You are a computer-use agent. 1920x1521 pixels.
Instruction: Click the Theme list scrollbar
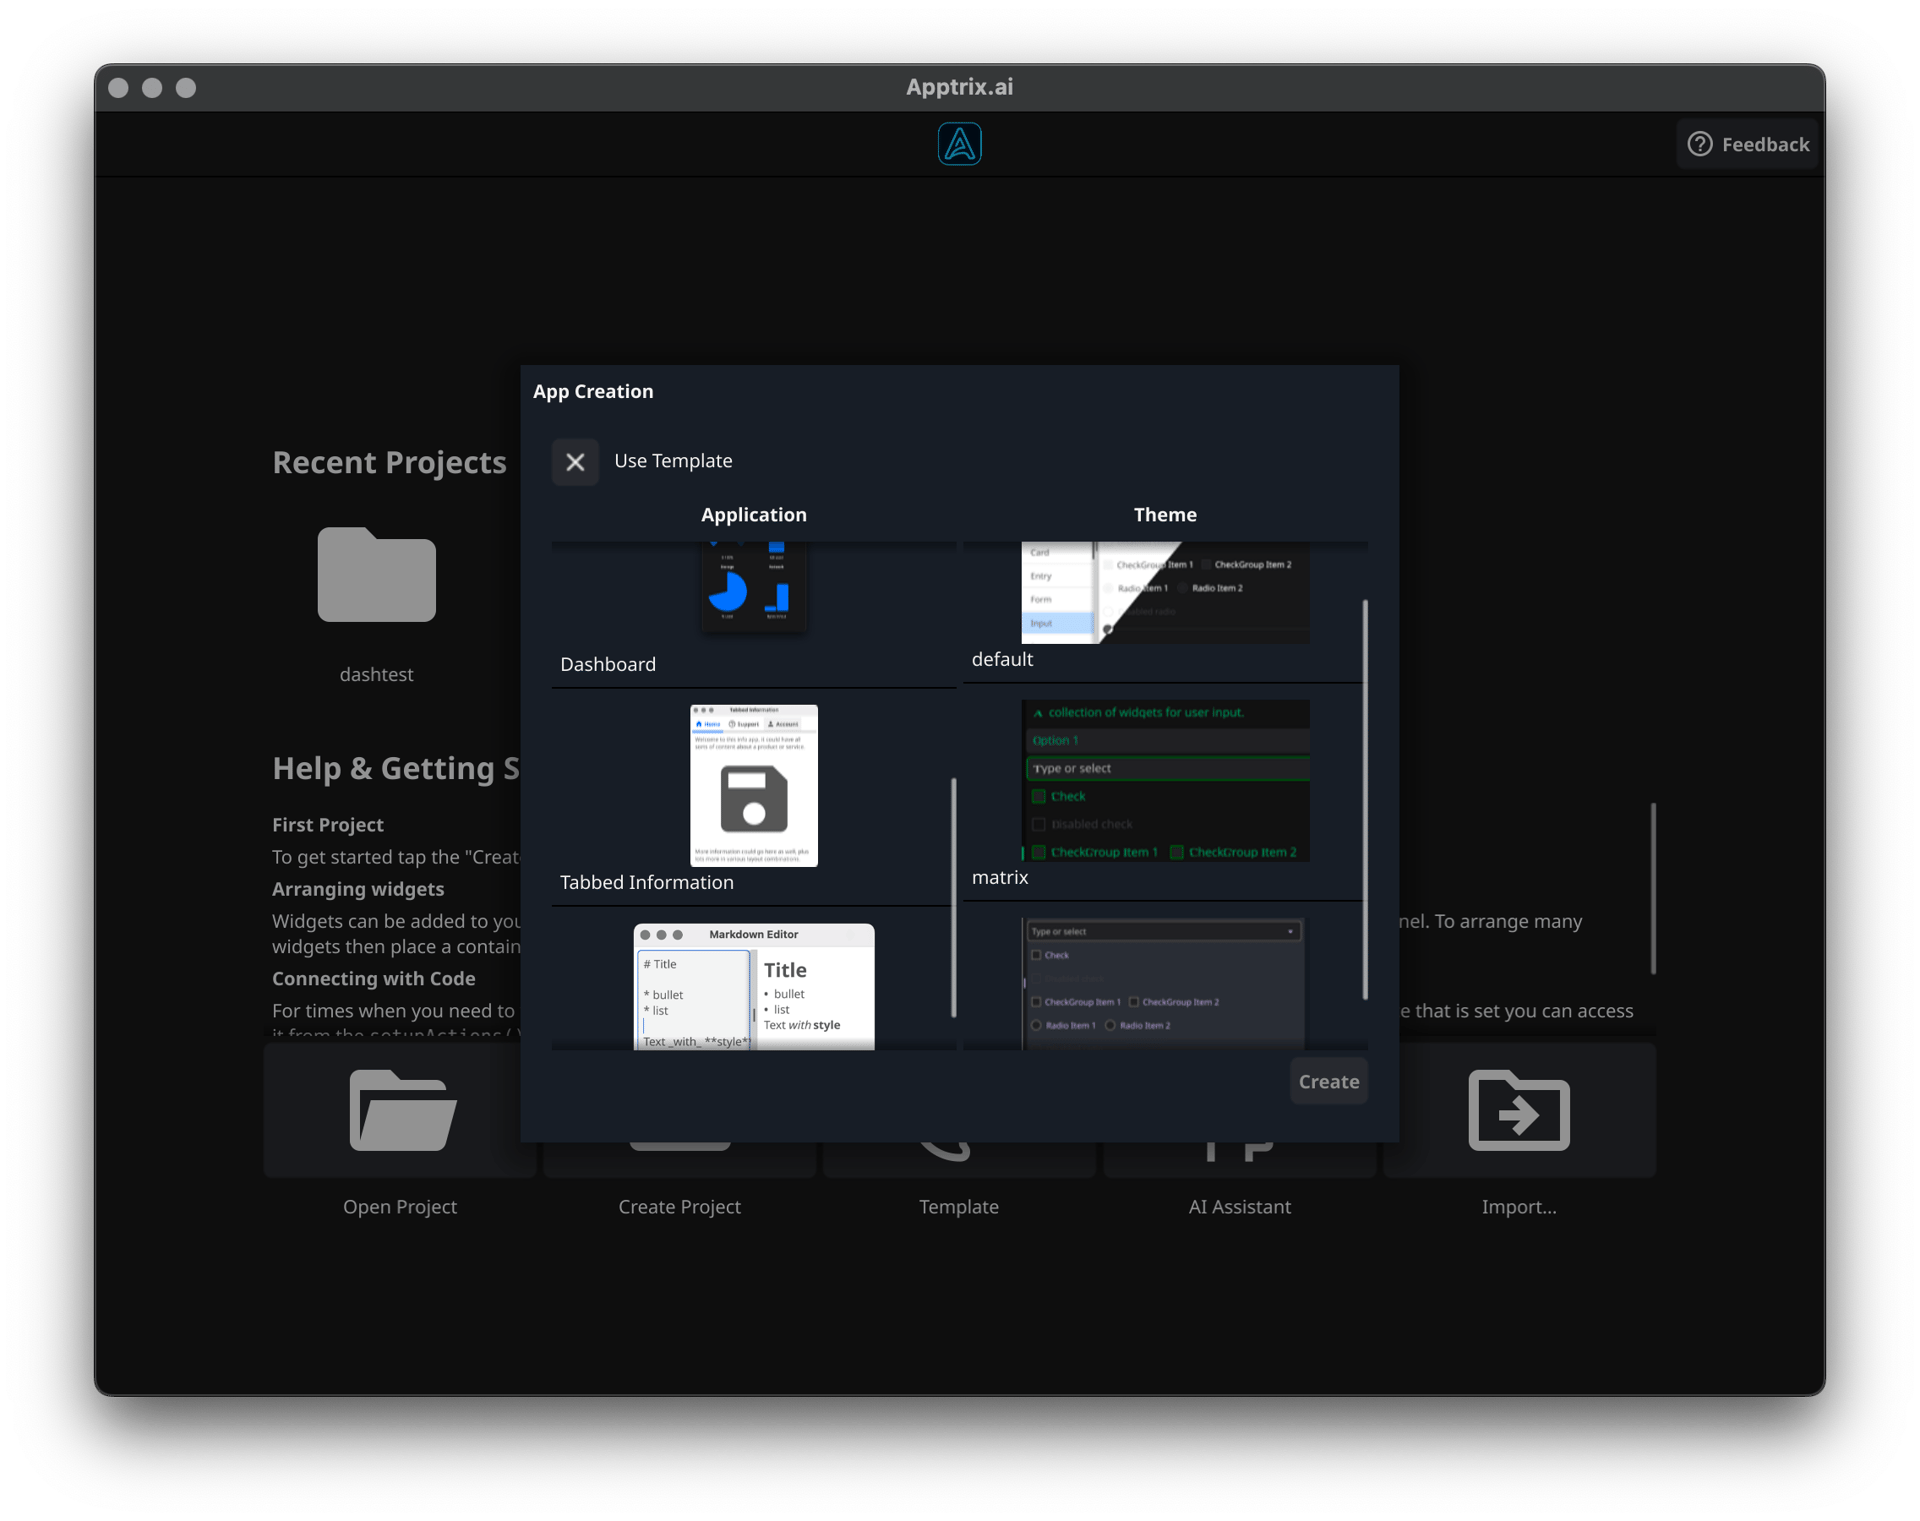click(x=1365, y=798)
